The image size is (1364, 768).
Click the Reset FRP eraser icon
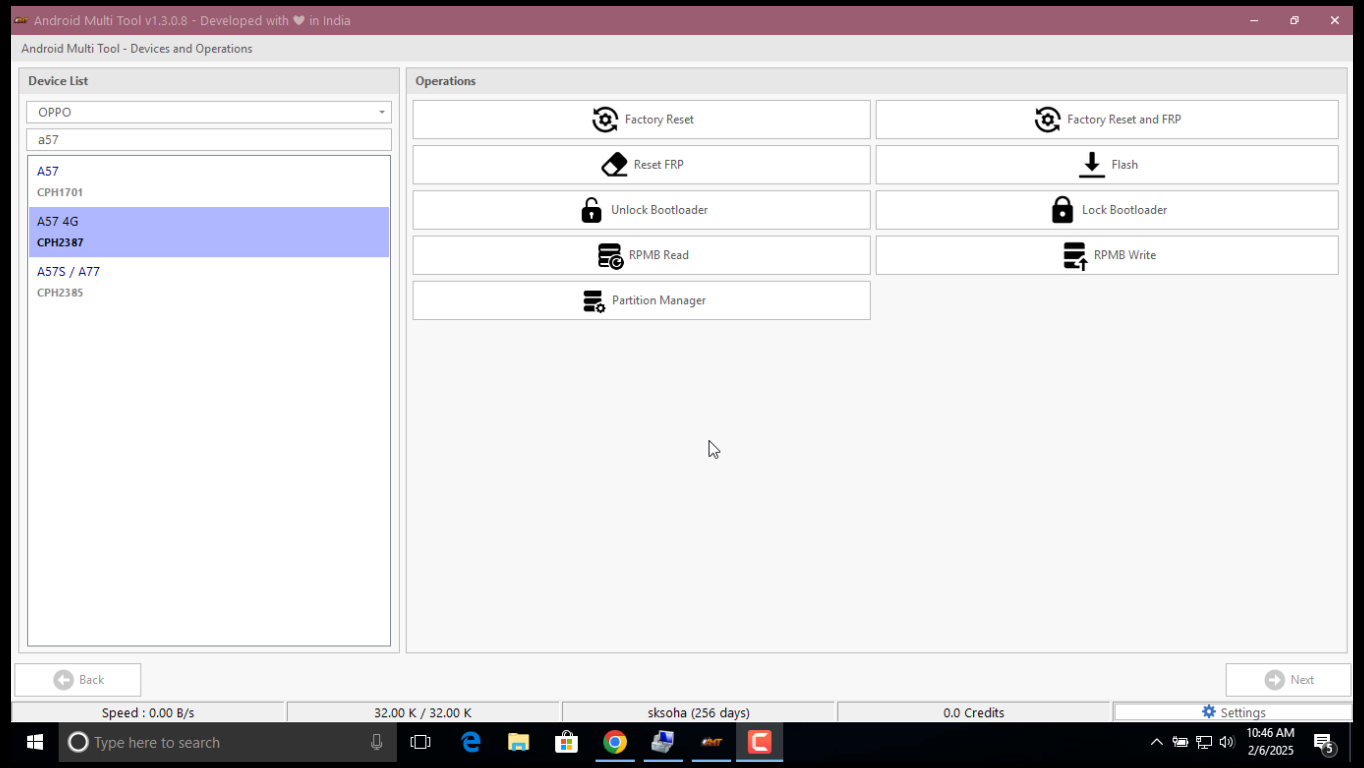(614, 165)
